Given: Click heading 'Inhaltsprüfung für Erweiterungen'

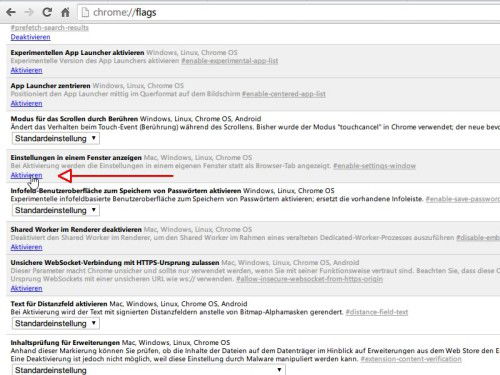Looking at the screenshot, I should click(65, 343).
